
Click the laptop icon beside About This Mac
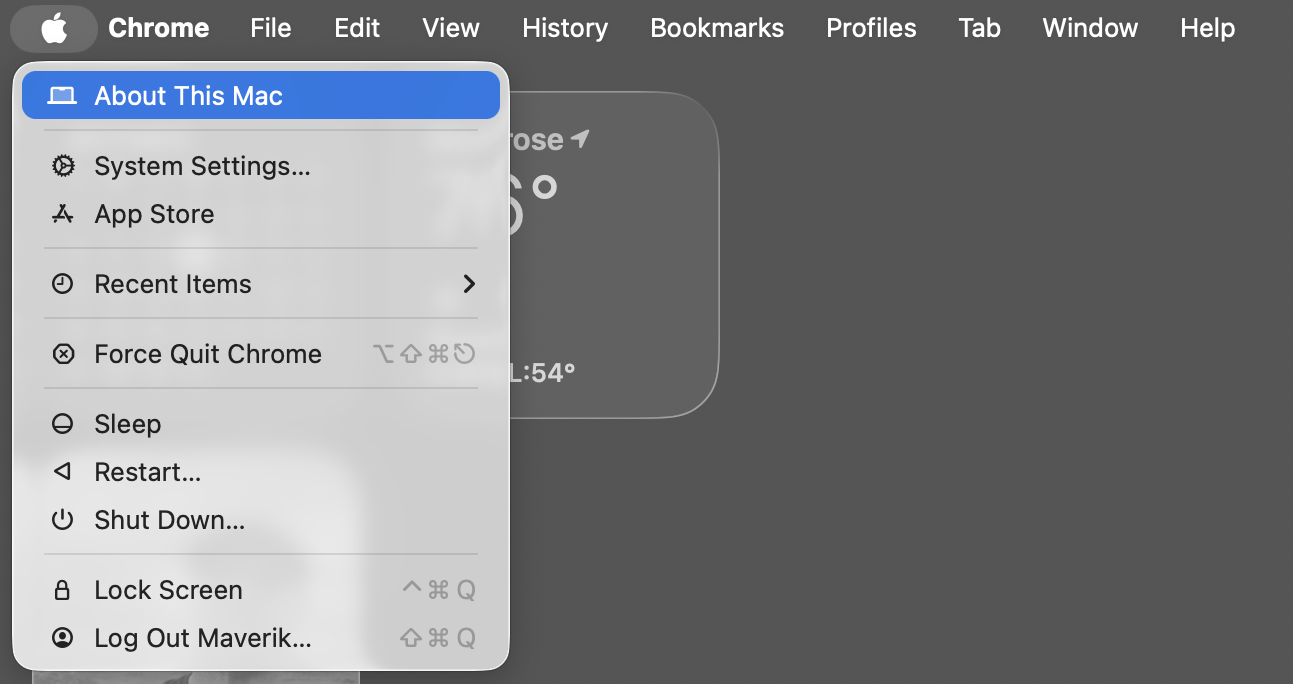62,96
